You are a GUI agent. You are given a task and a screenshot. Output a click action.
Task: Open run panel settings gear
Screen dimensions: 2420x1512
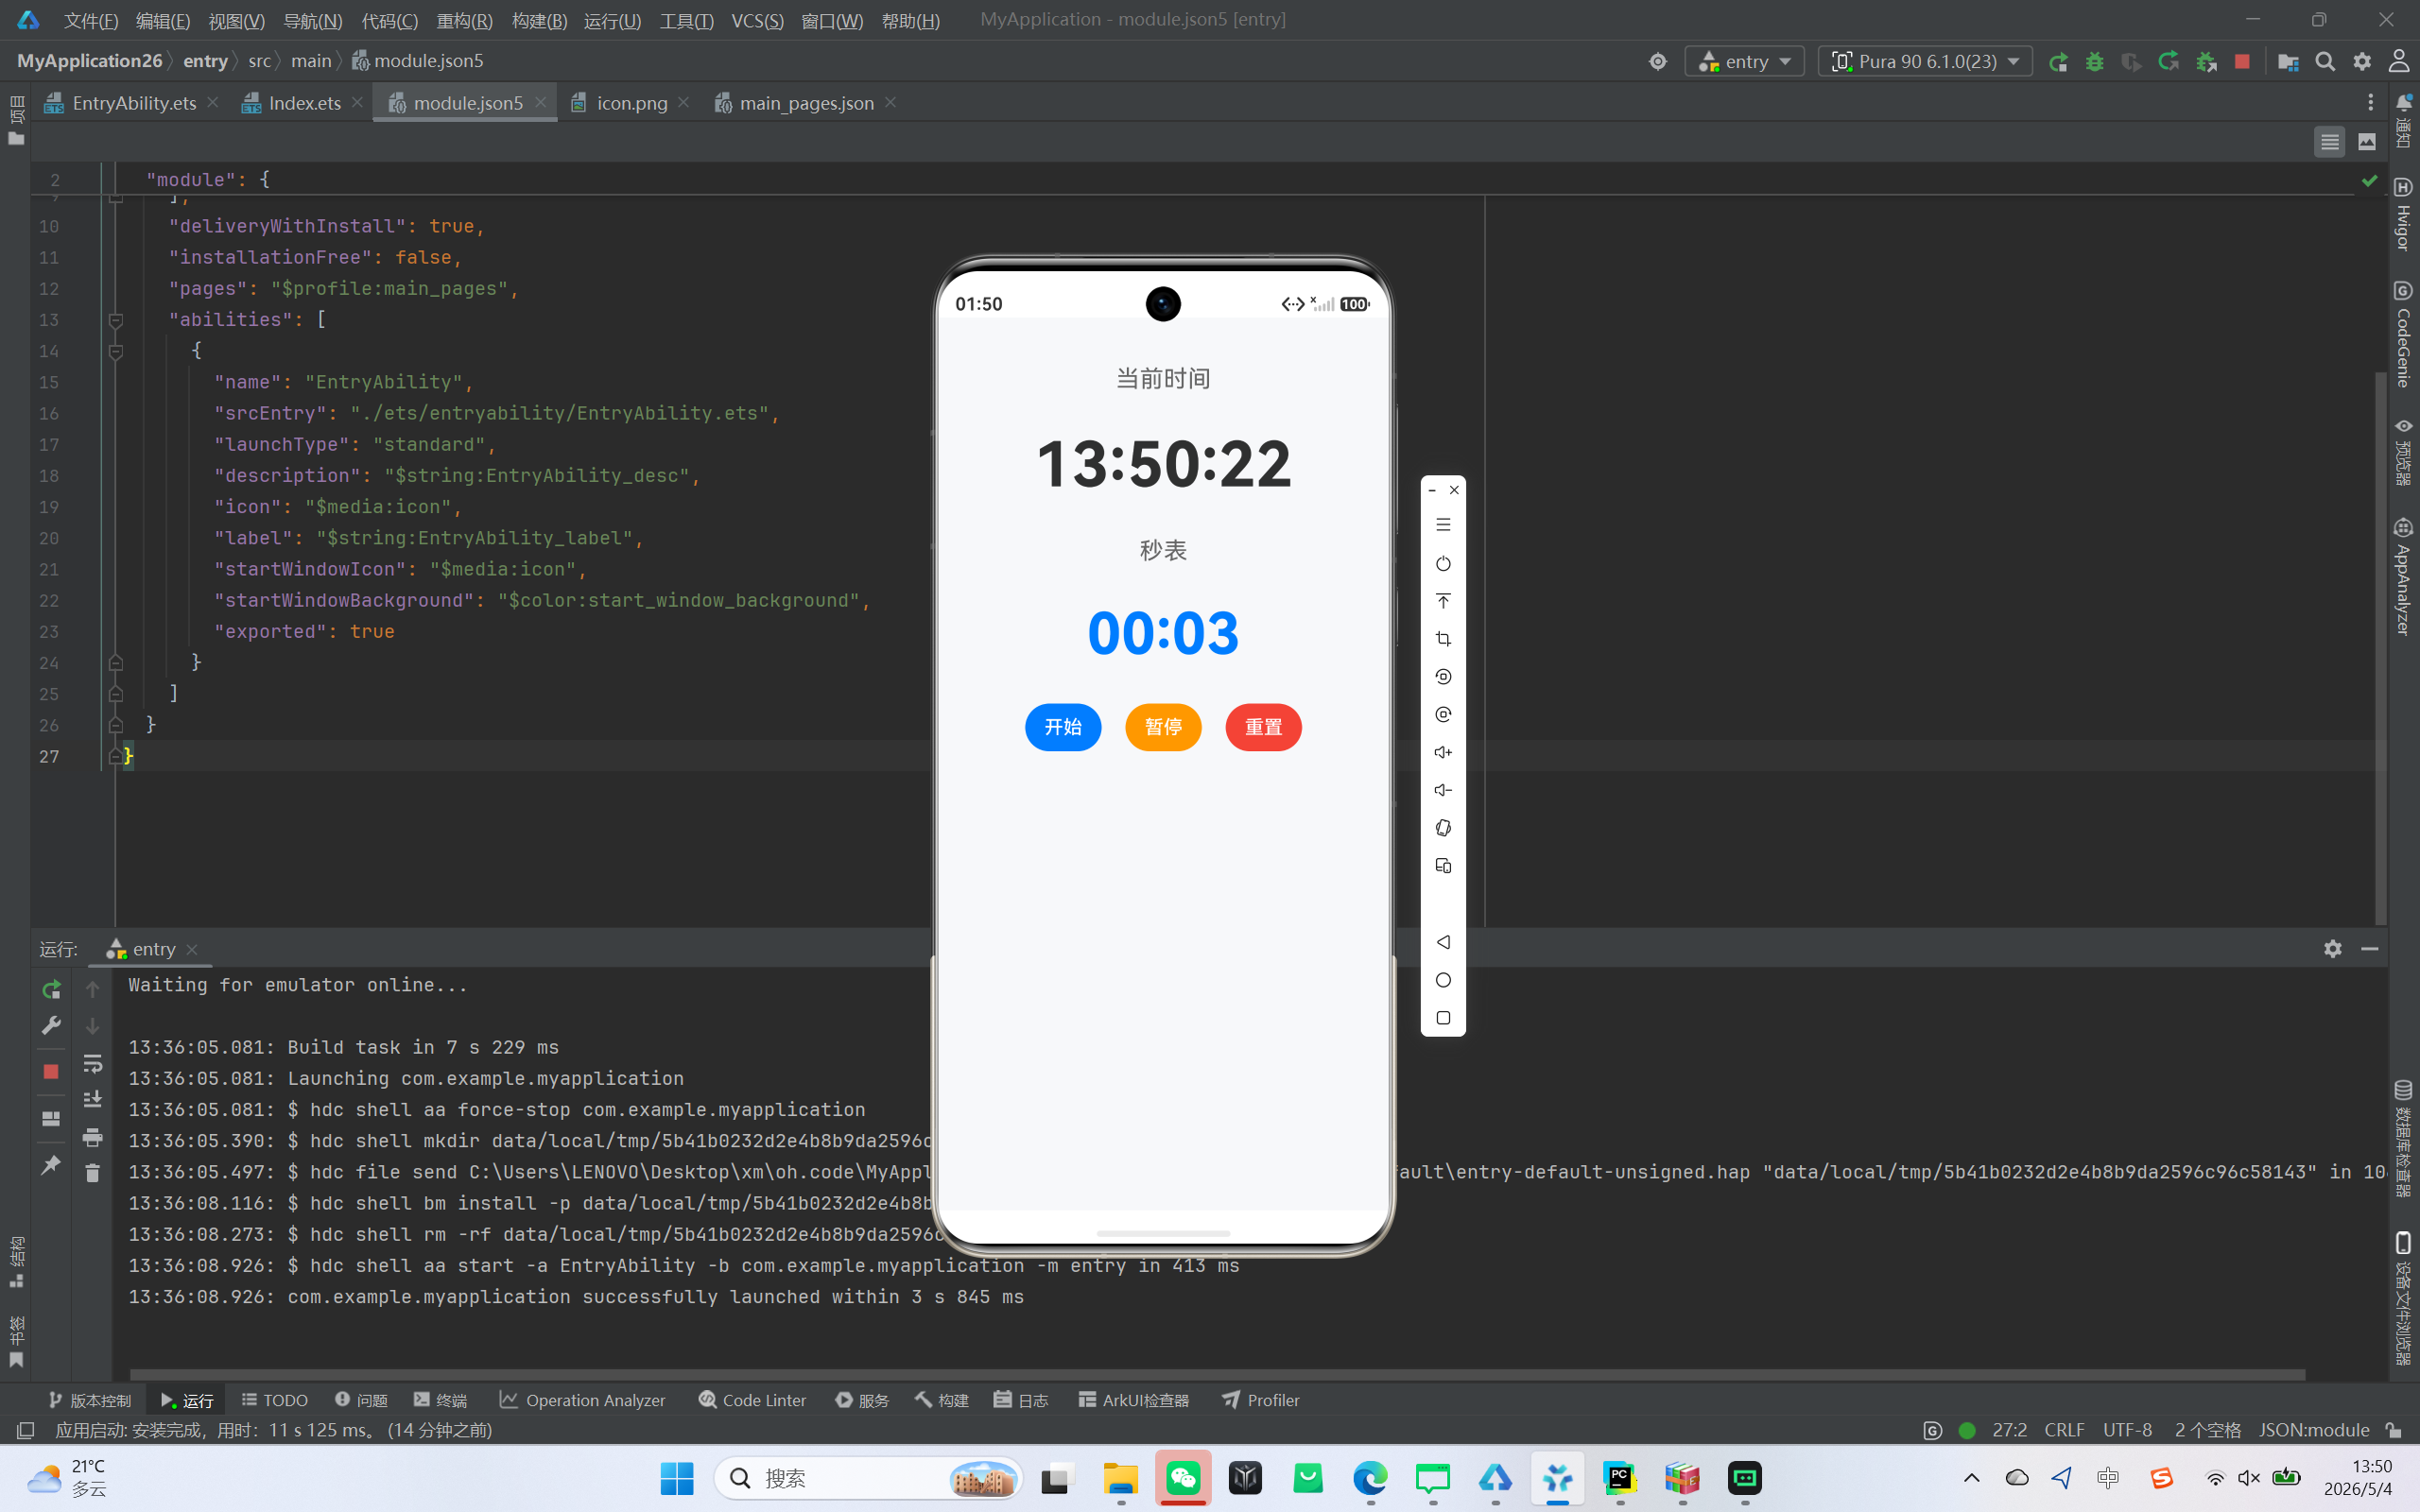pos(2333,949)
